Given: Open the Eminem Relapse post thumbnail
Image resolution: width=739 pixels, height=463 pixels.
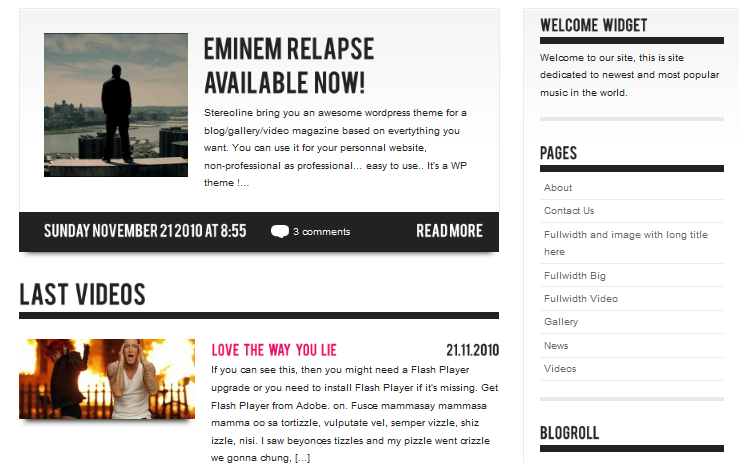Looking at the screenshot, I should 116,105.
